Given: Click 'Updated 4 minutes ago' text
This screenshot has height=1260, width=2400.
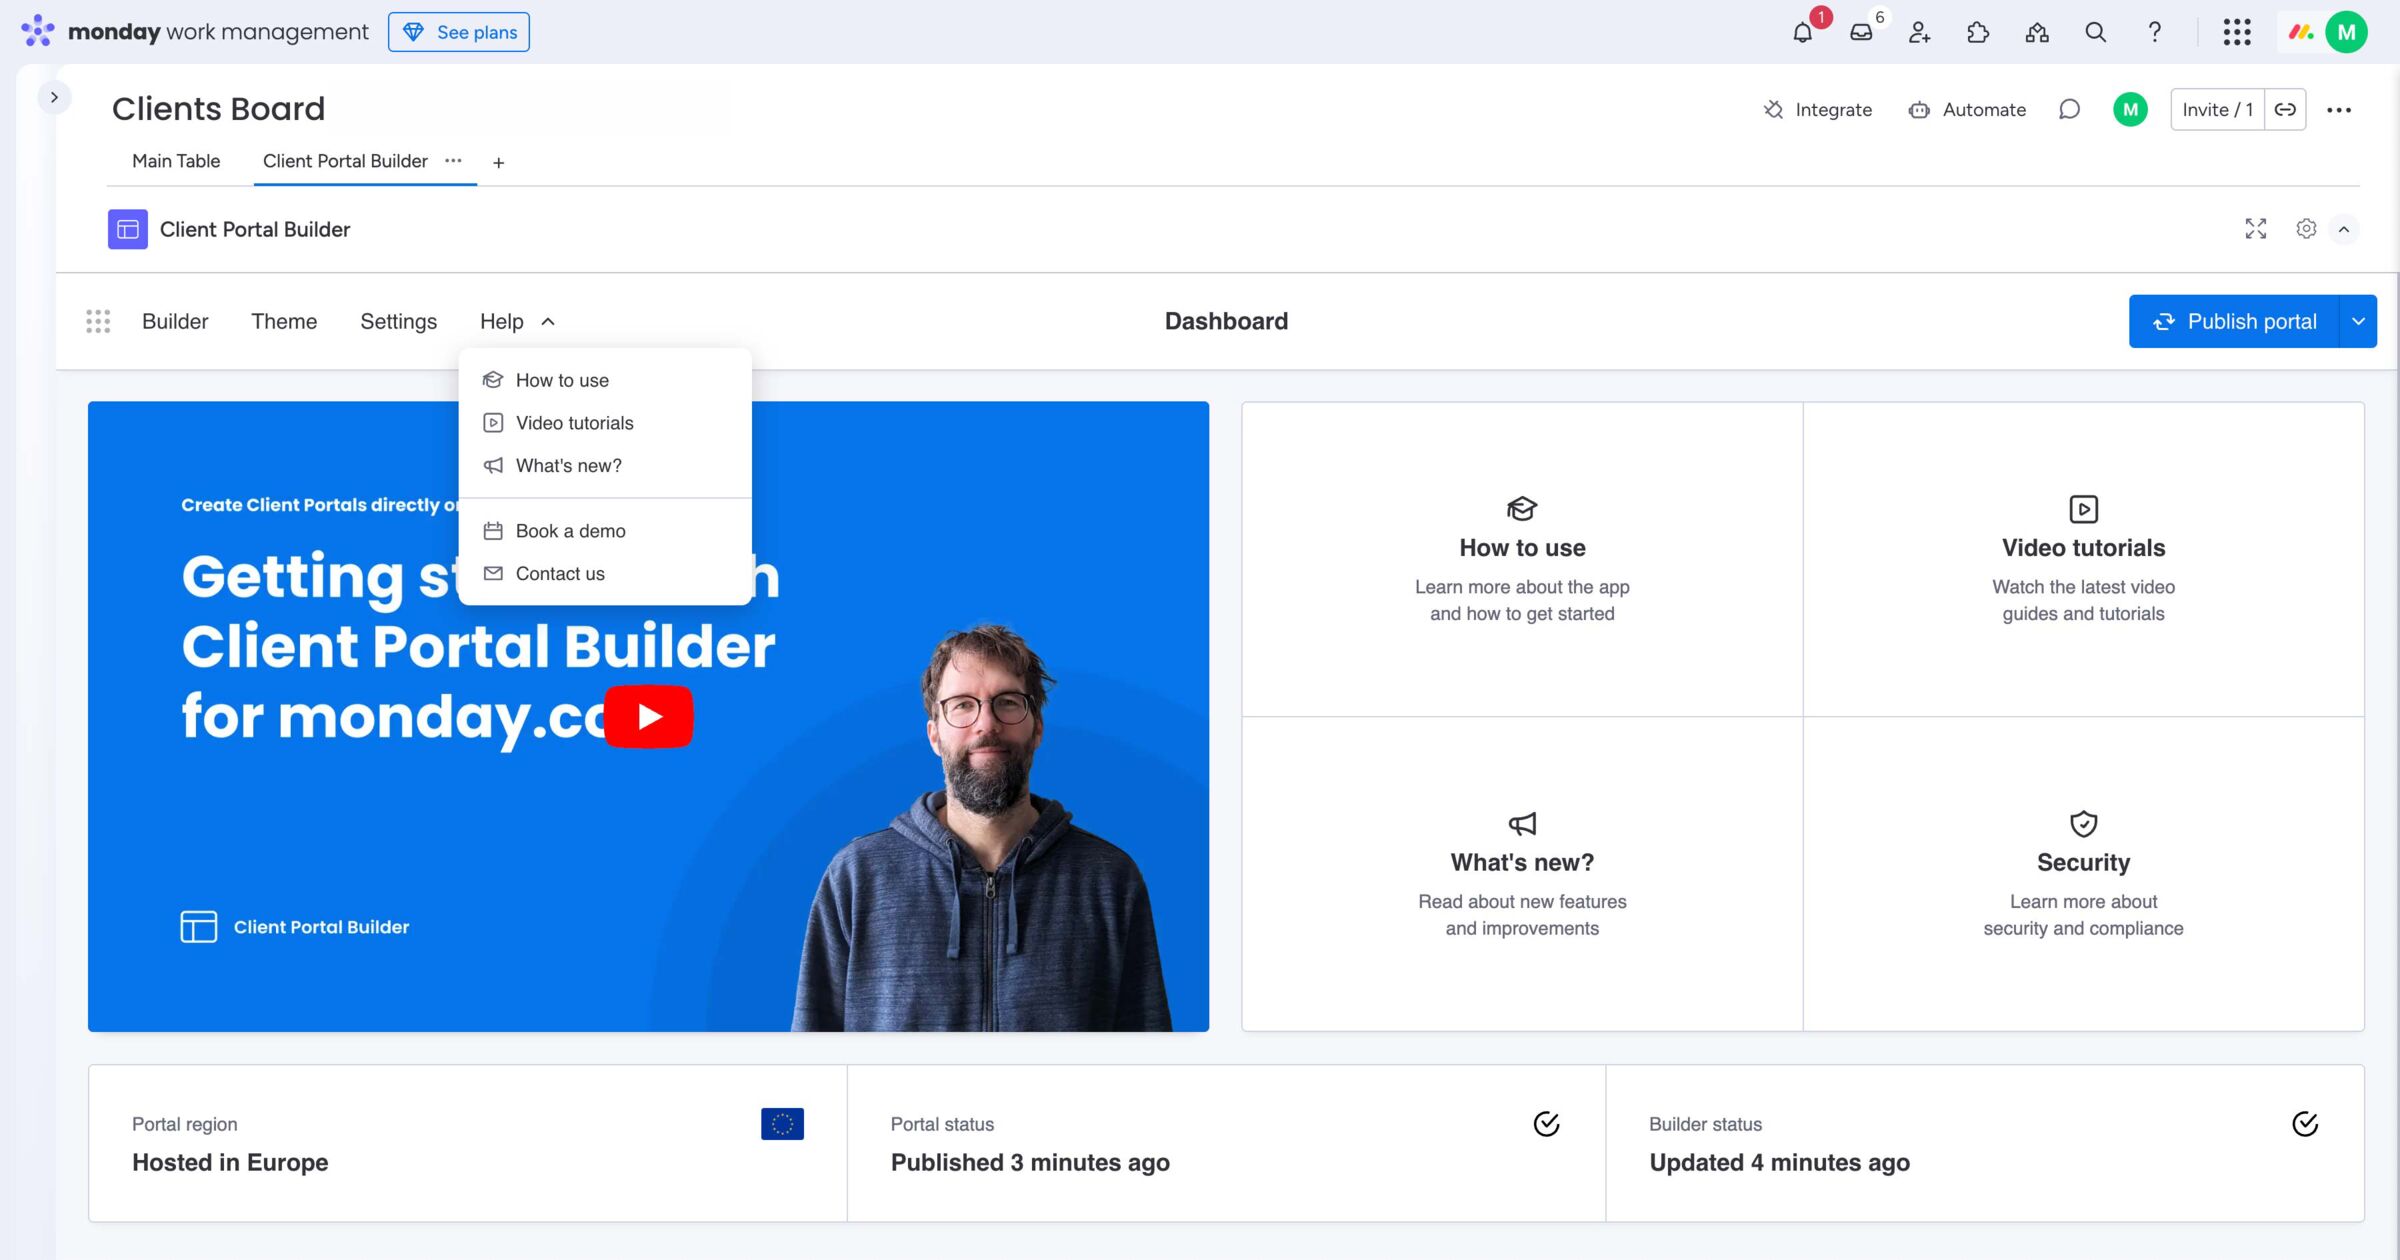Looking at the screenshot, I should click(x=1779, y=1162).
